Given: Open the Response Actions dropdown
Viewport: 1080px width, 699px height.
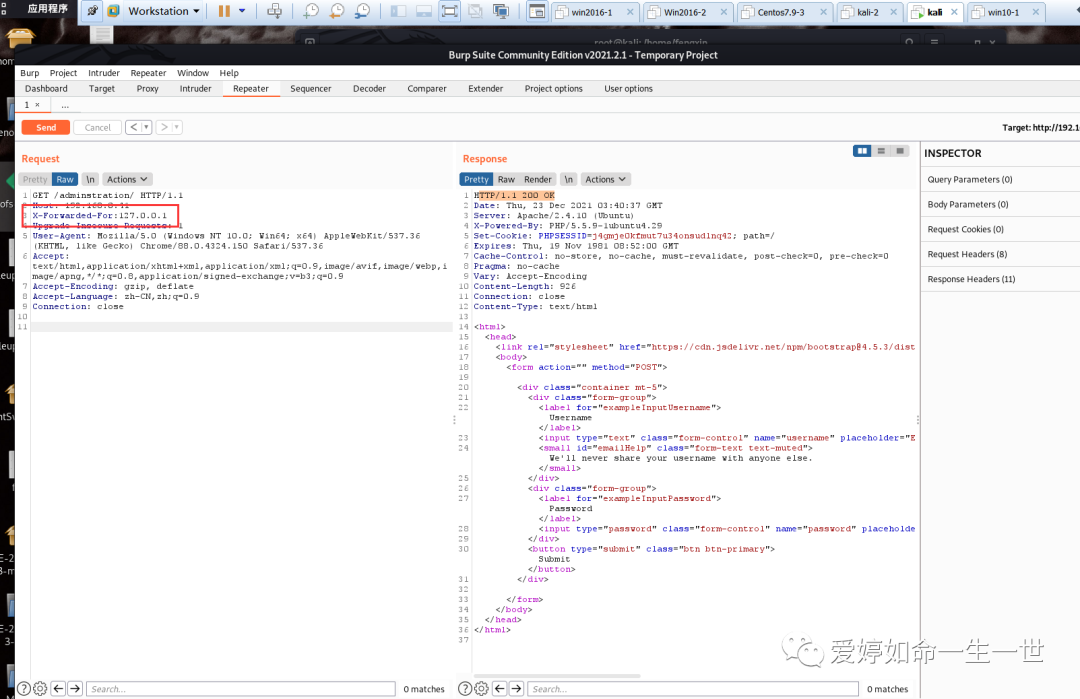Looking at the screenshot, I should click(605, 179).
